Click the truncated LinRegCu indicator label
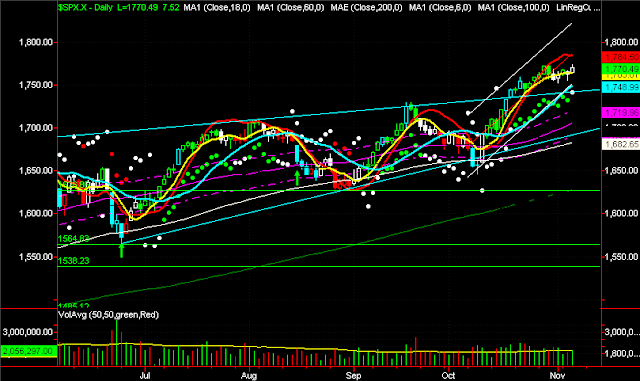This screenshot has width=640, height=381. click(x=578, y=7)
